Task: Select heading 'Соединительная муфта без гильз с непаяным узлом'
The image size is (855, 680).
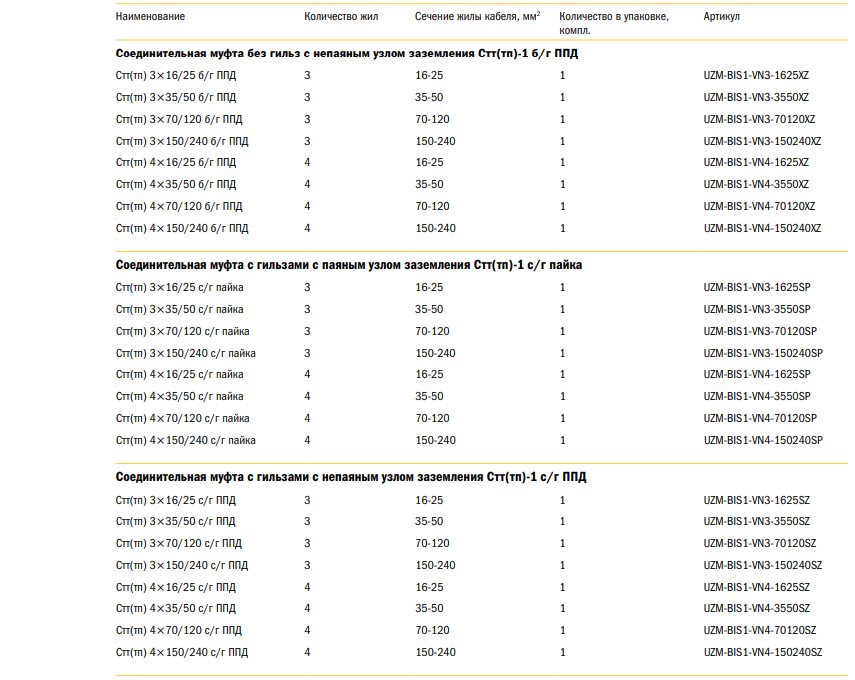Action: pyautogui.click(x=347, y=53)
